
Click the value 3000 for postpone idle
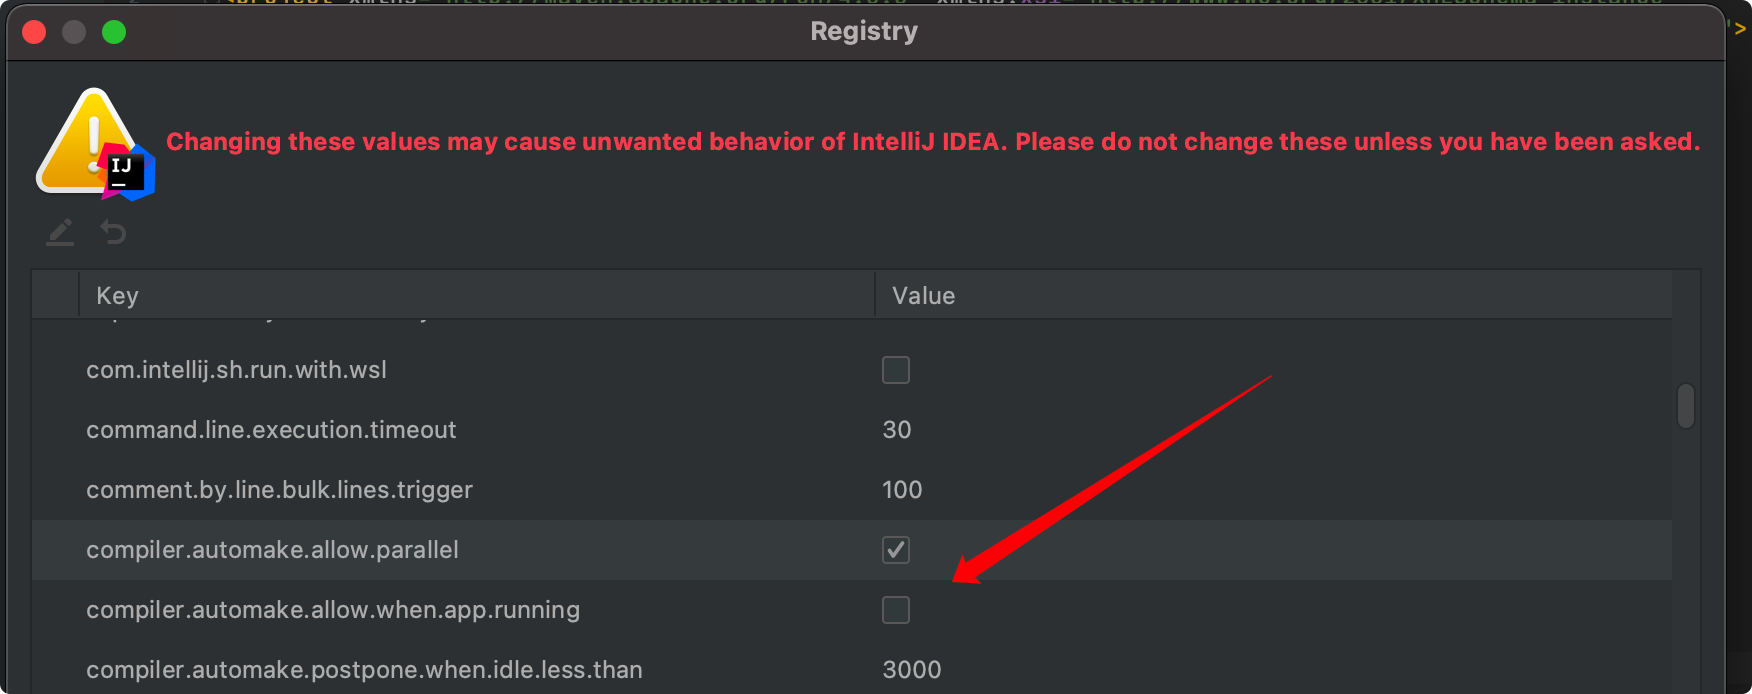[911, 670]
